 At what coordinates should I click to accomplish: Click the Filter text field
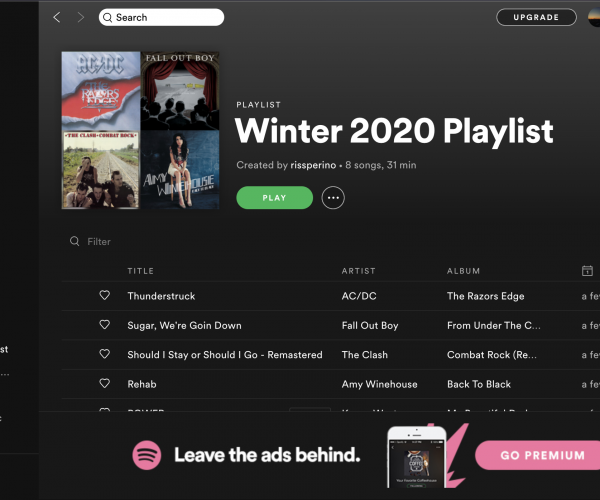pyautogui.click(x=99, y=242)
